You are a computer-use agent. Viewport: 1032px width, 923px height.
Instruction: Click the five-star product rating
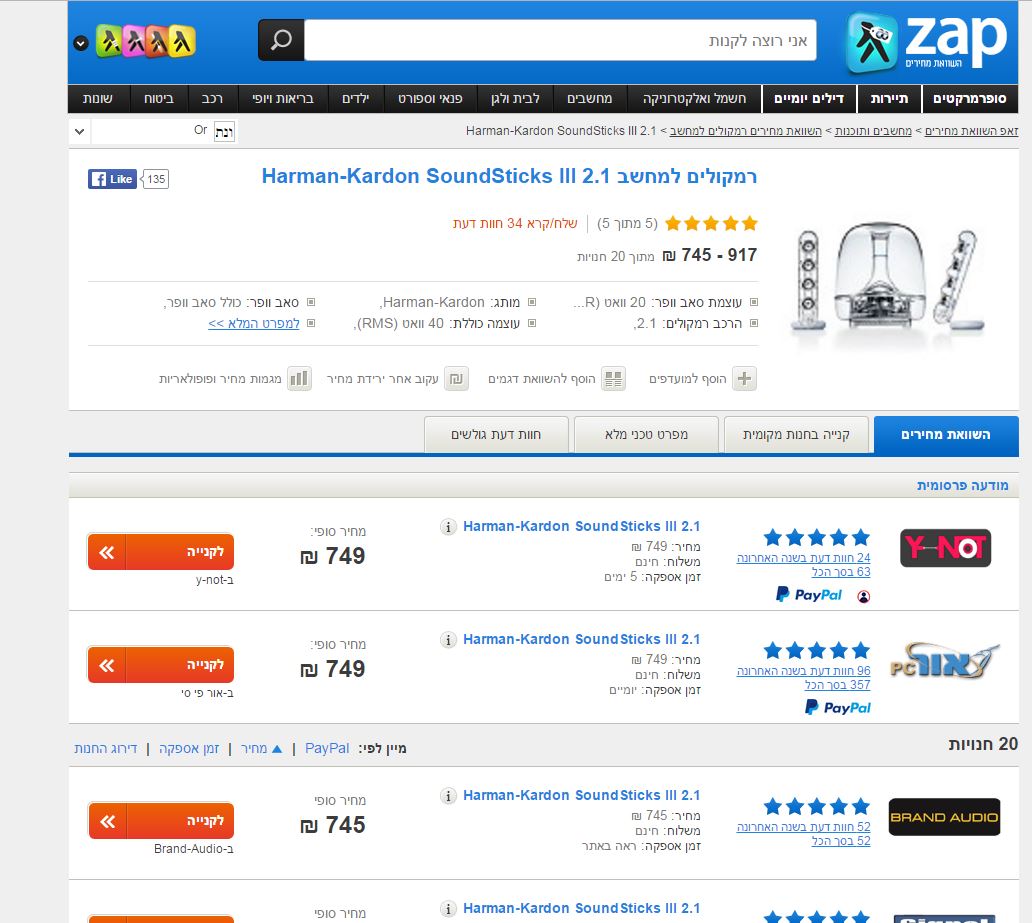(x=711, y=223)
